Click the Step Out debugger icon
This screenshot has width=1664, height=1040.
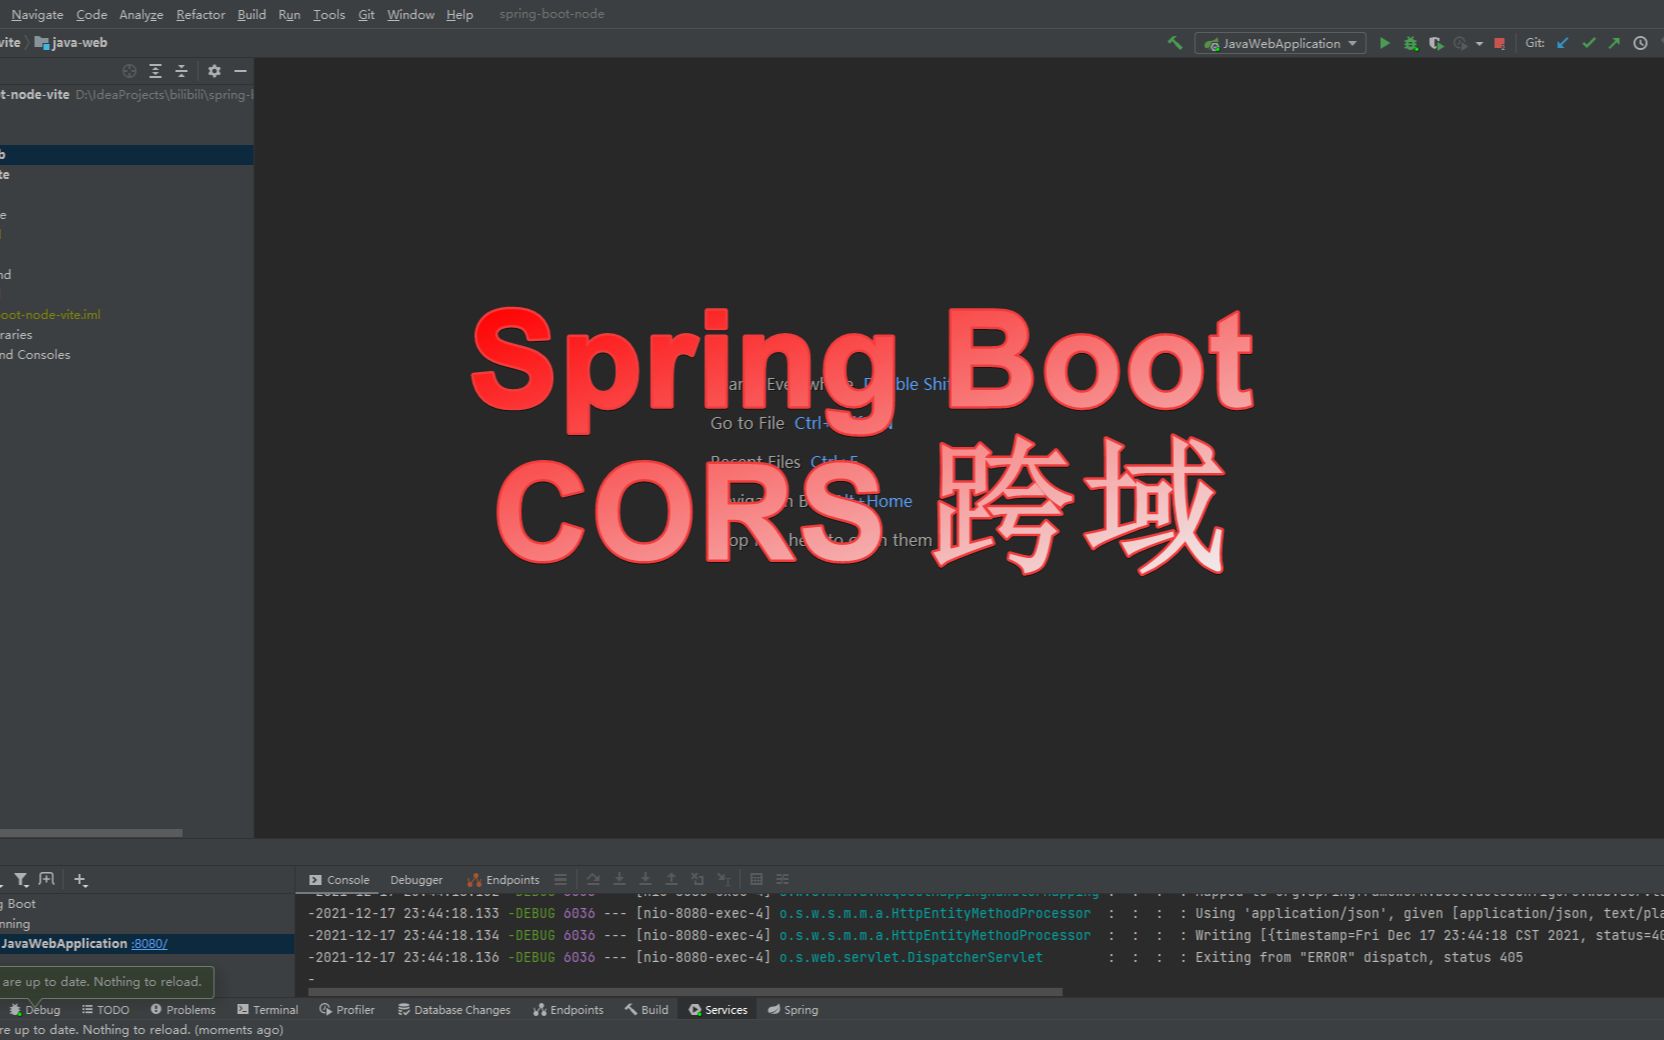[671, 880]
